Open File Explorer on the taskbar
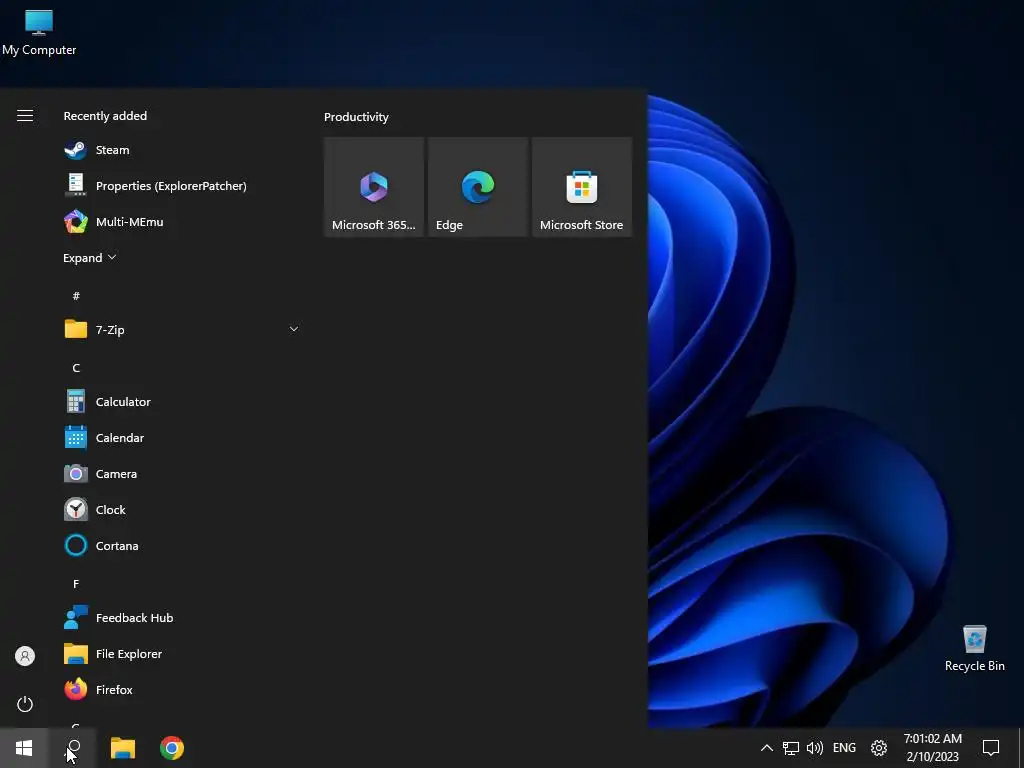Screen dimensions: 1024x768 (123, 748)
